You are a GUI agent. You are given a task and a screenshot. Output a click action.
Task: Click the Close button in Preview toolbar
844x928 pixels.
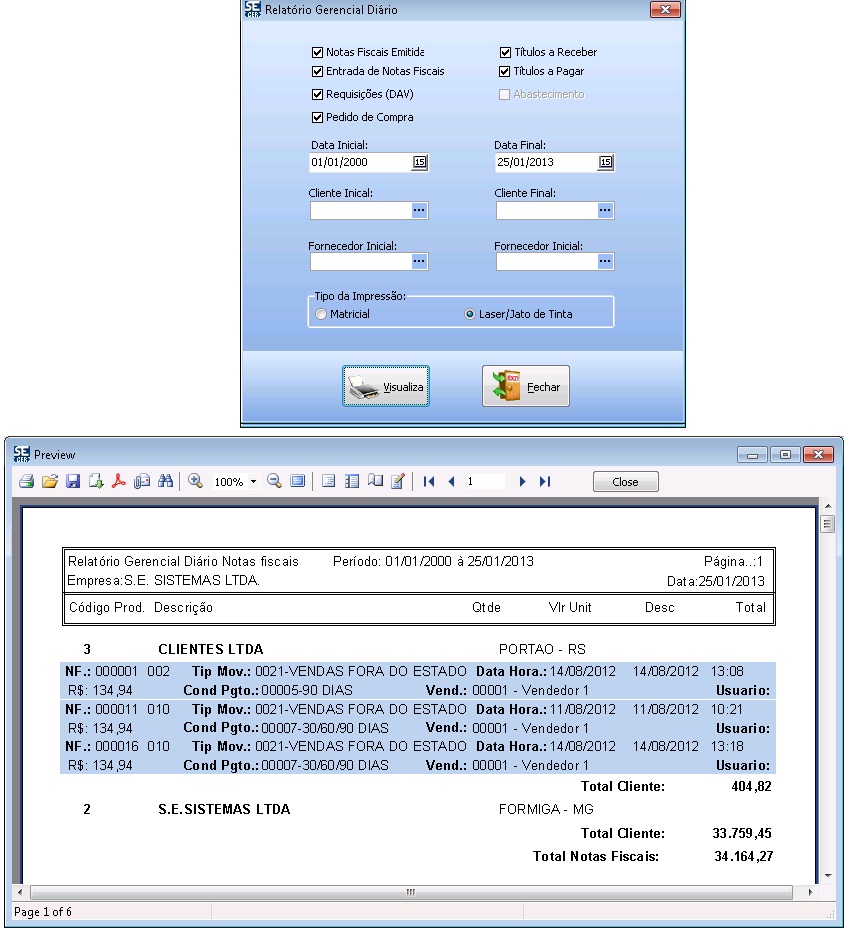click(x=625, y=482)
